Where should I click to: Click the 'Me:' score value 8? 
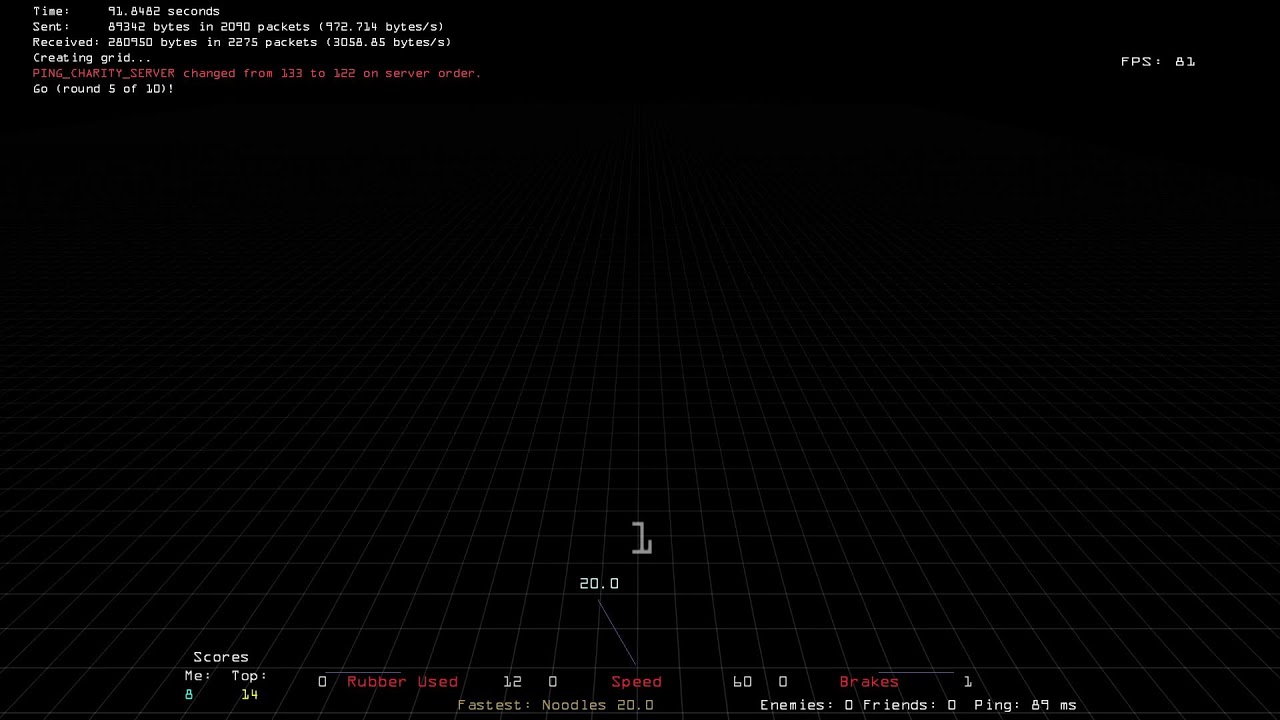[188, 694]
